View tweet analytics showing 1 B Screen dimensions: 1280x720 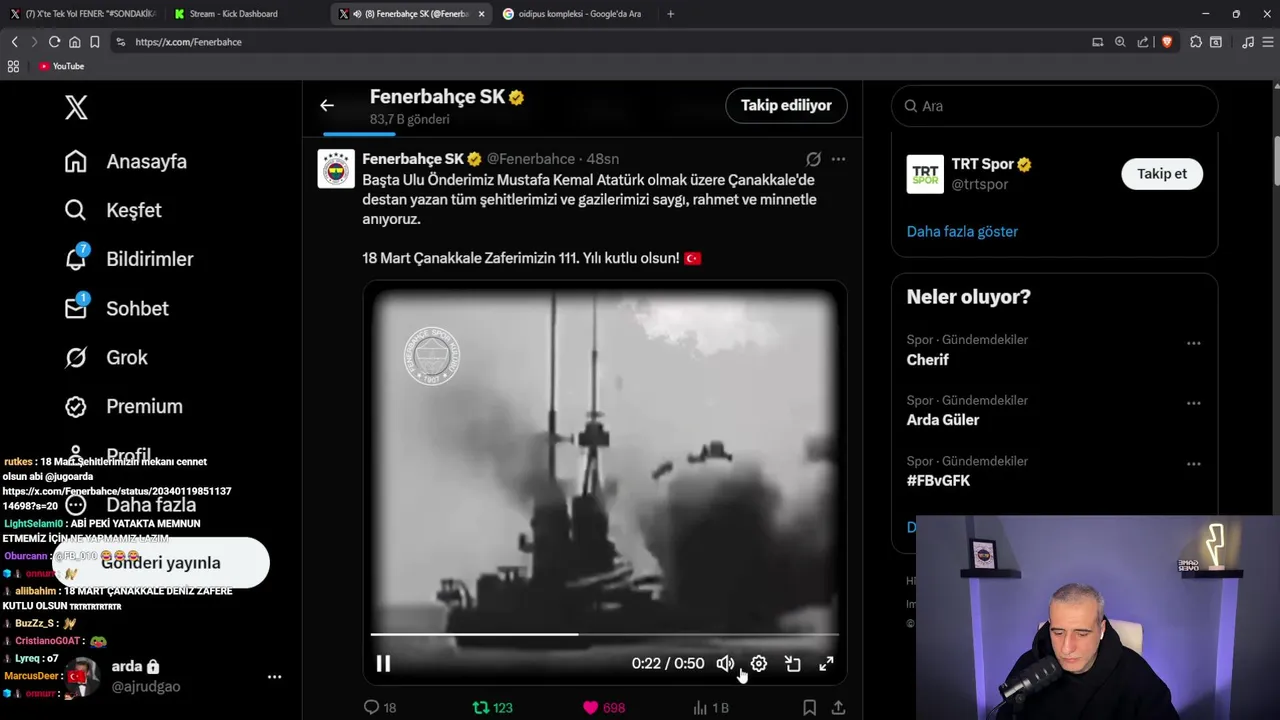(x=711, y=708)
